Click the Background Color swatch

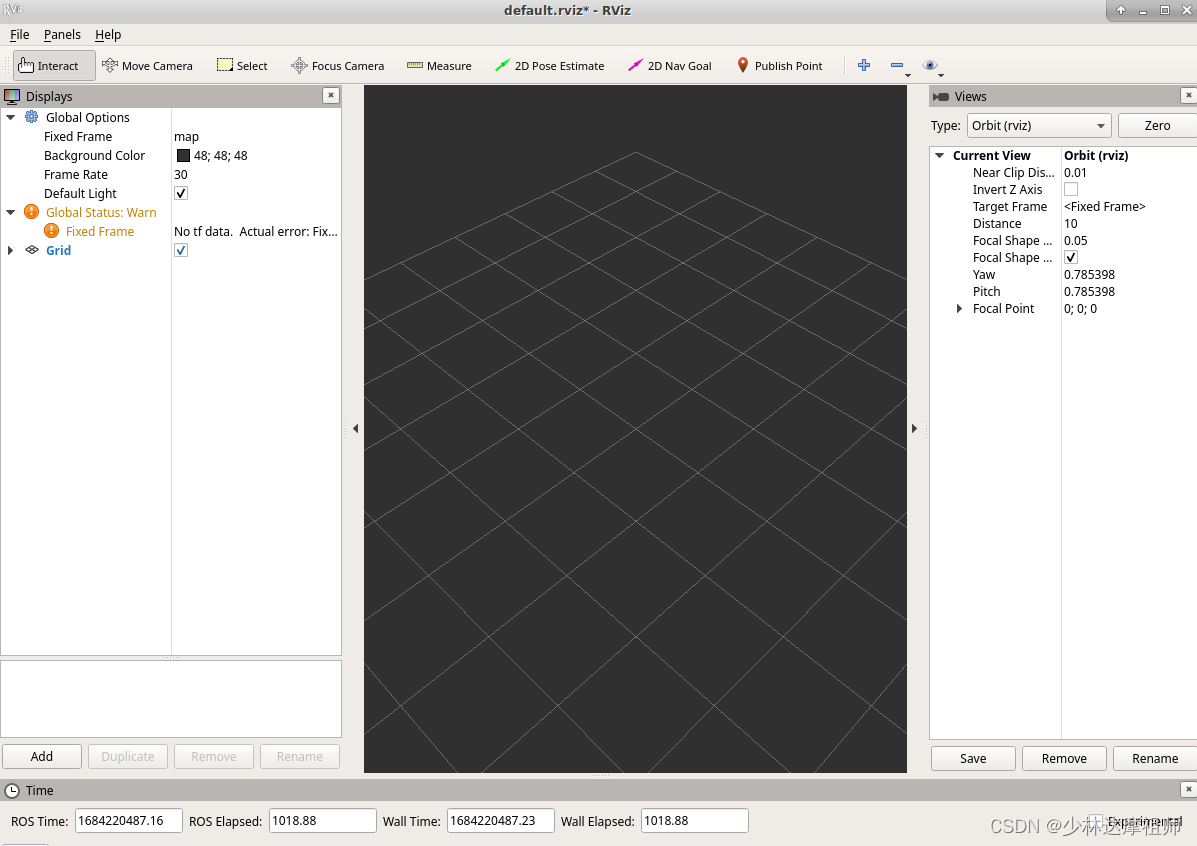pos(183,155)
